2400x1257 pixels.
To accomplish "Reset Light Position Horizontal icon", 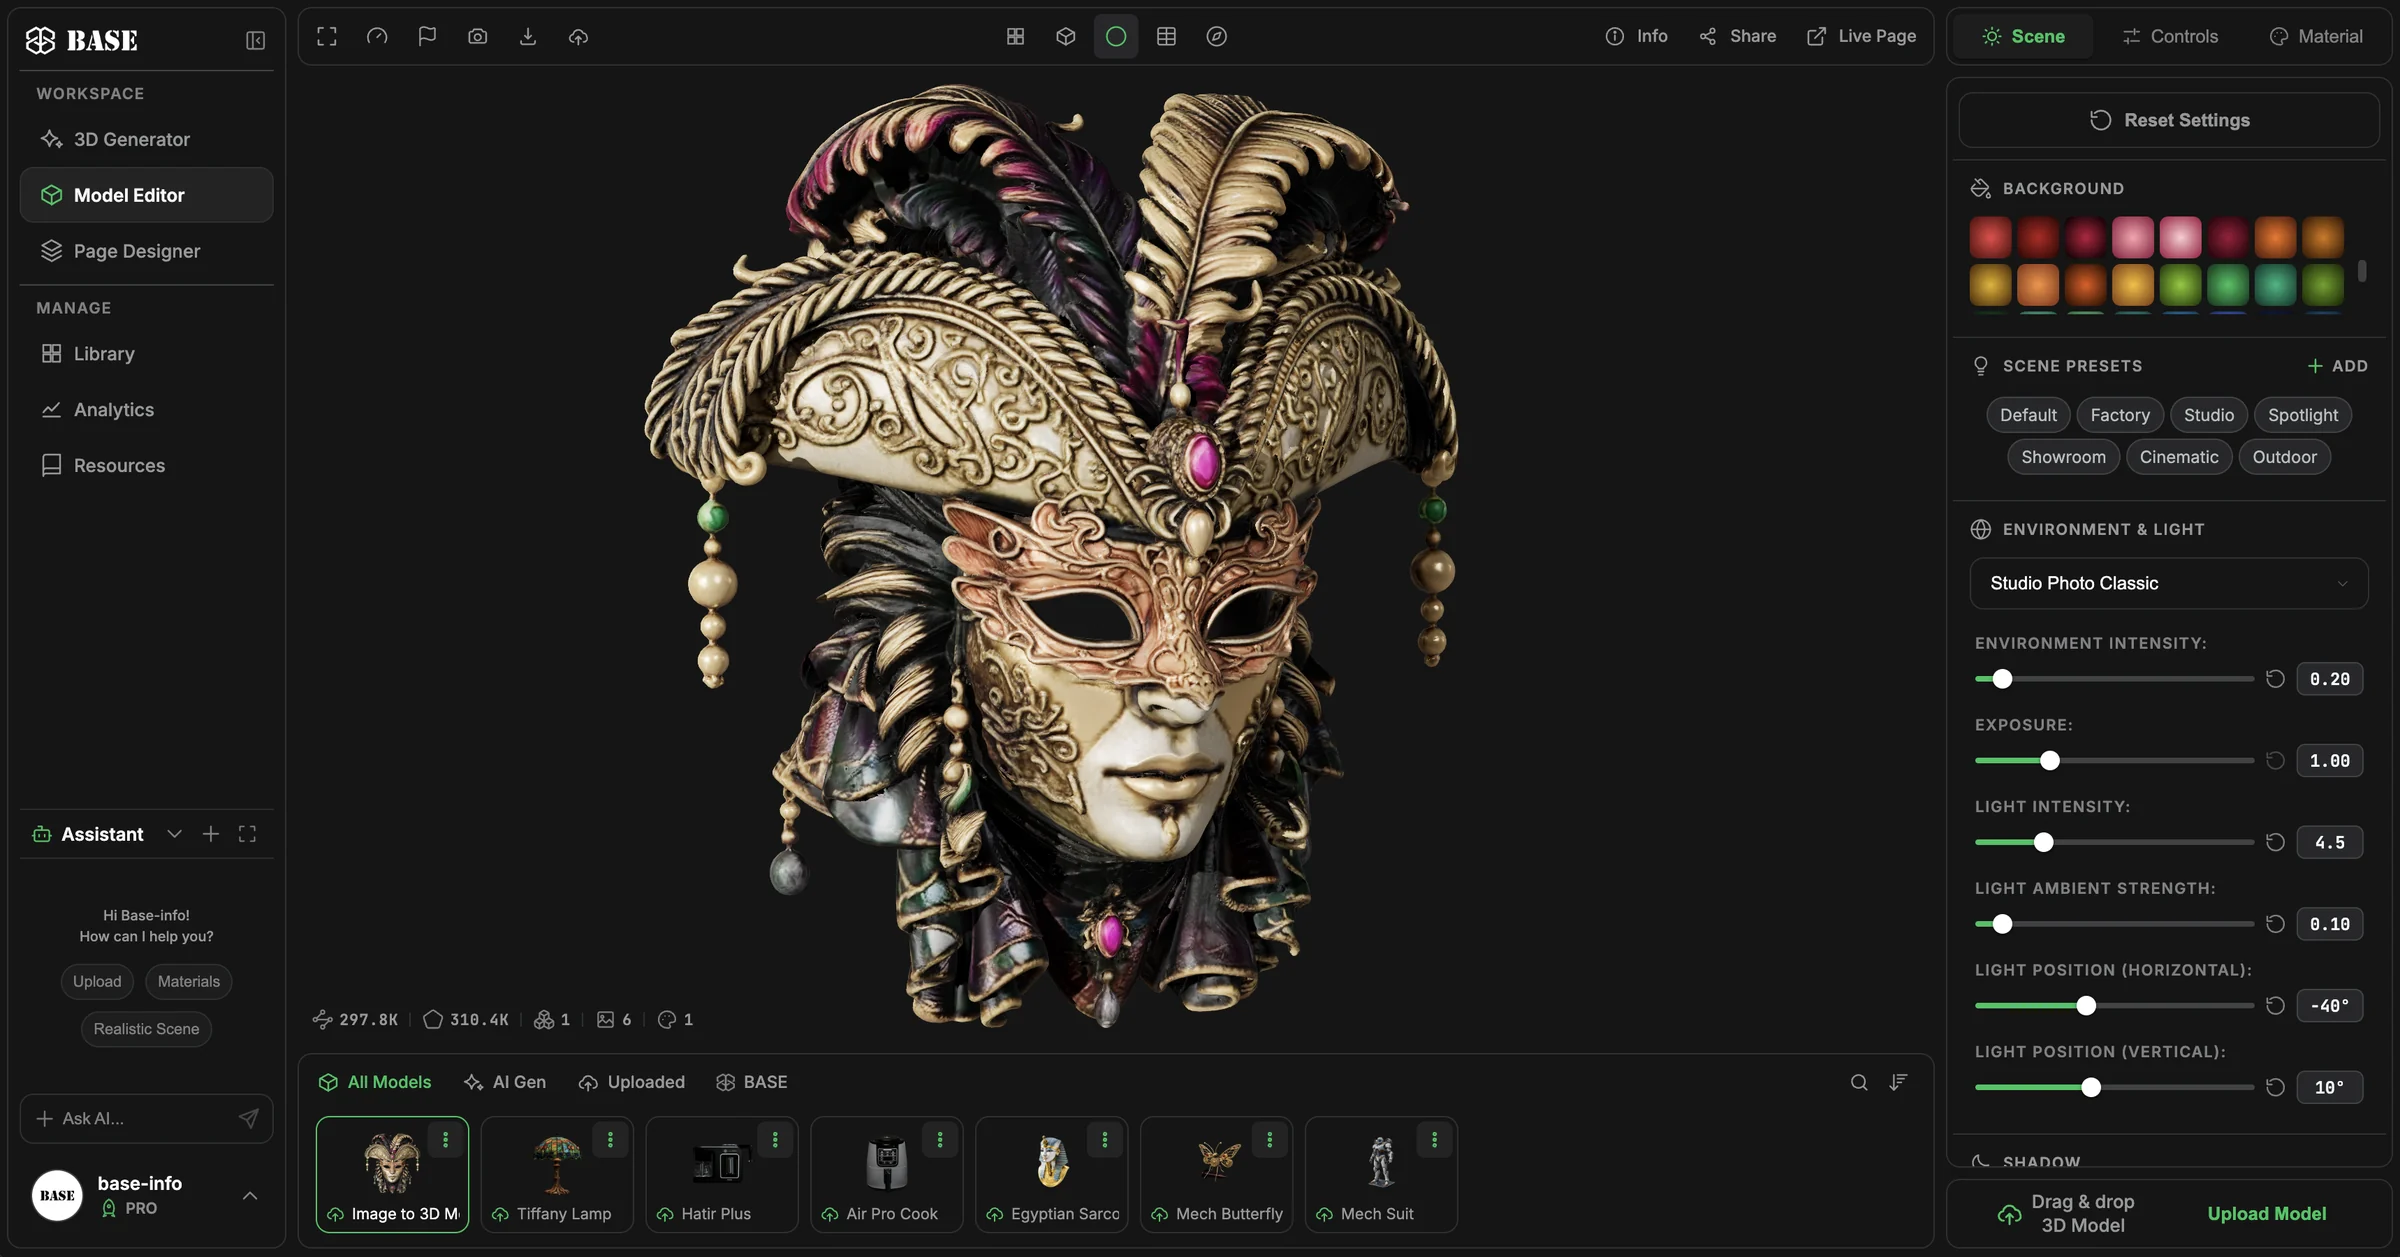I will [x=2275, y=1006].
